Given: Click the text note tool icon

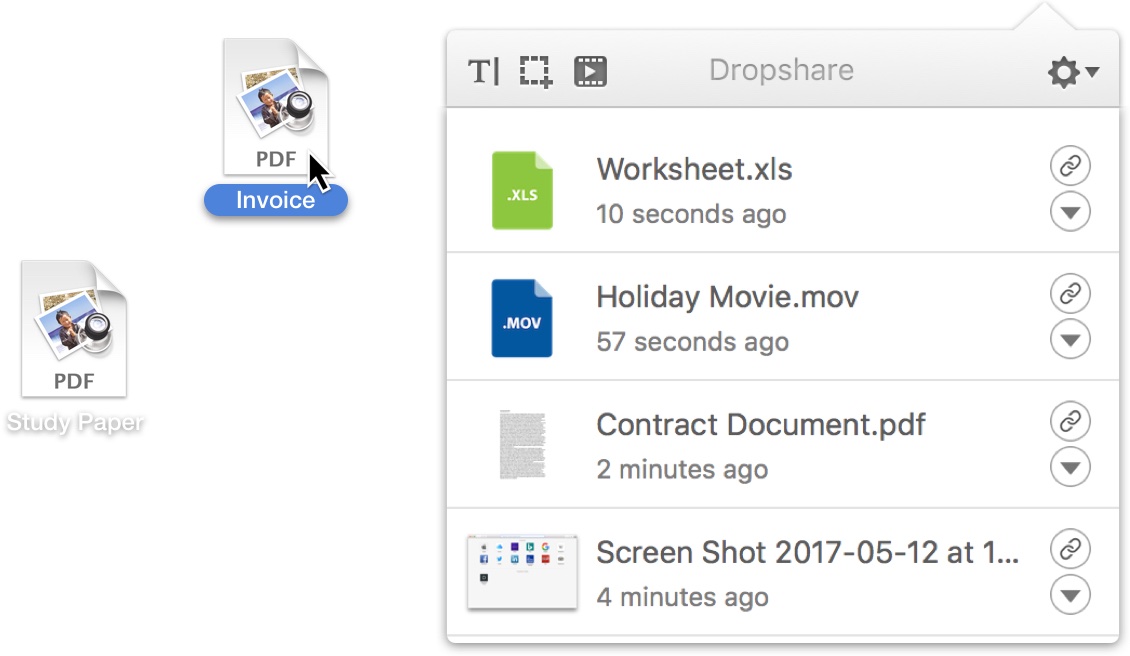Looking at the screenshot, I should point(484,72).
